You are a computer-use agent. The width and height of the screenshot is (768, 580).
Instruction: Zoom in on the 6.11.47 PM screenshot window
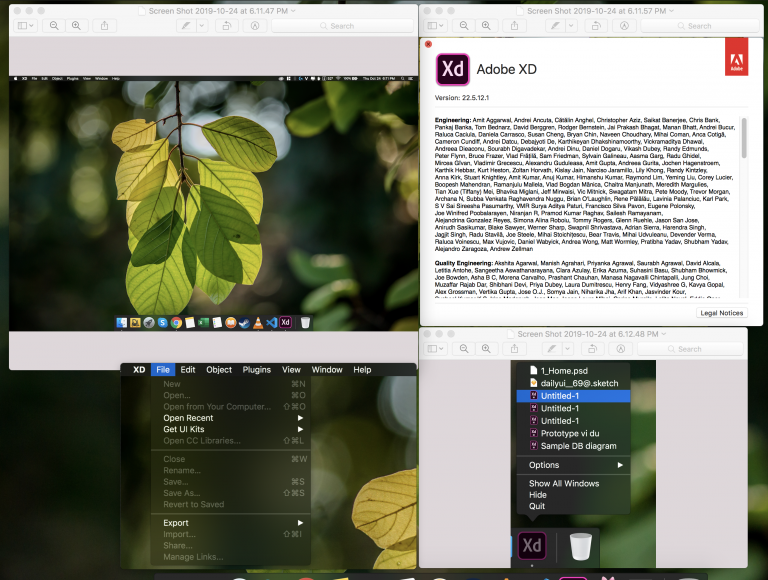pyautogui.click(x=76, y=25)
